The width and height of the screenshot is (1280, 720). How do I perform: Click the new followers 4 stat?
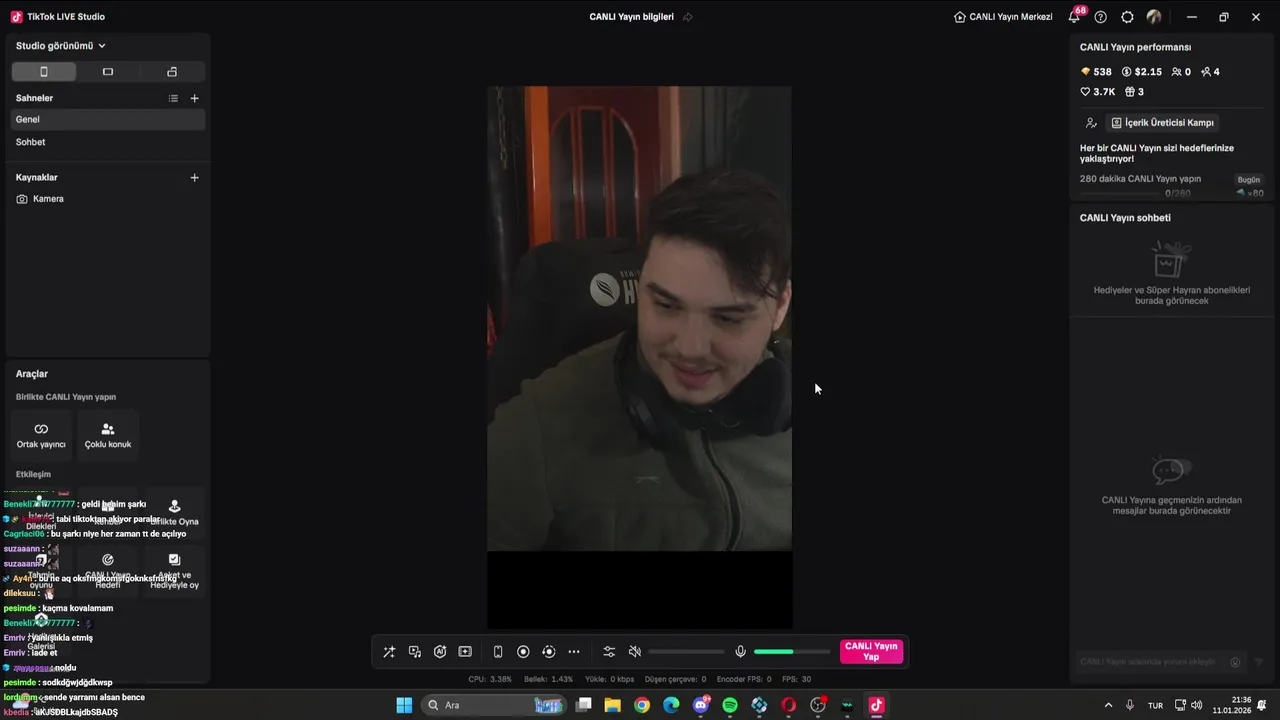1210,72
